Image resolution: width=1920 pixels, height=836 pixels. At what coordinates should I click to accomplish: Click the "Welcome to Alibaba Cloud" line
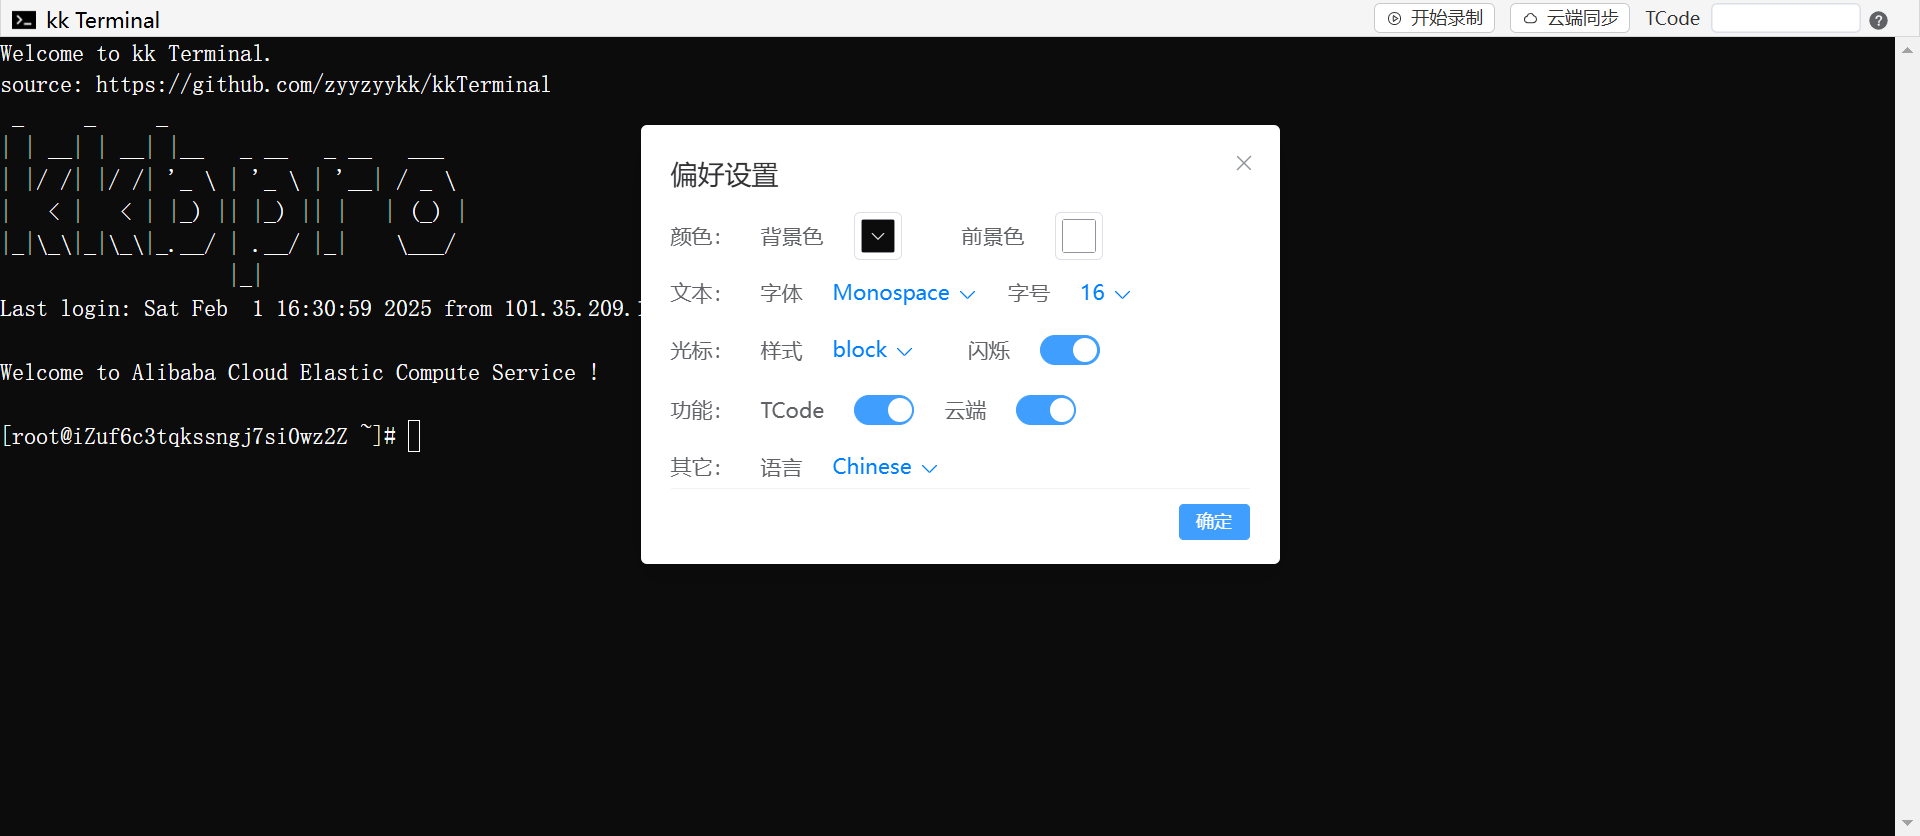(299, 373)
